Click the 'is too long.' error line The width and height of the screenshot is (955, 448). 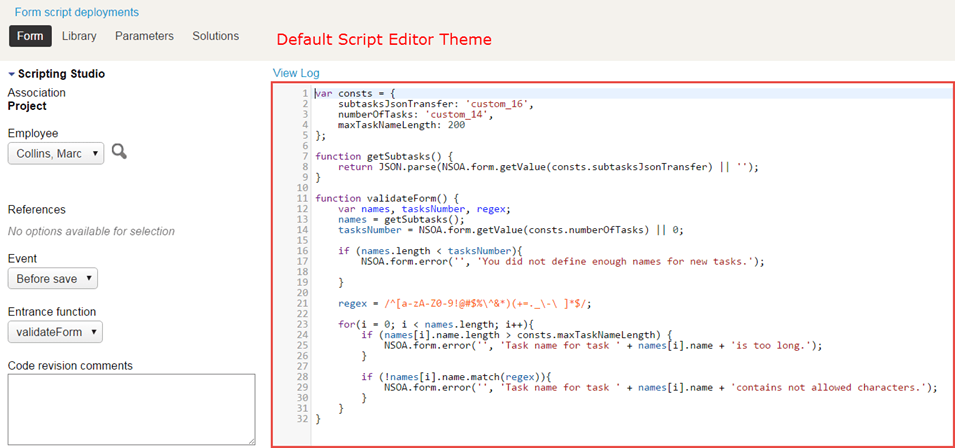click(603, 345)
